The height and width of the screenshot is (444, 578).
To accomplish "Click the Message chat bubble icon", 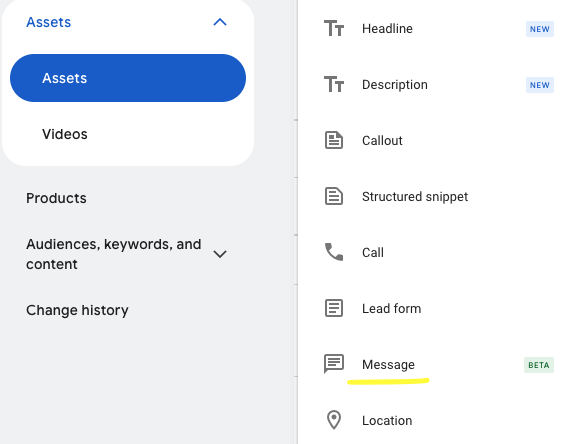I will [334, 364].
